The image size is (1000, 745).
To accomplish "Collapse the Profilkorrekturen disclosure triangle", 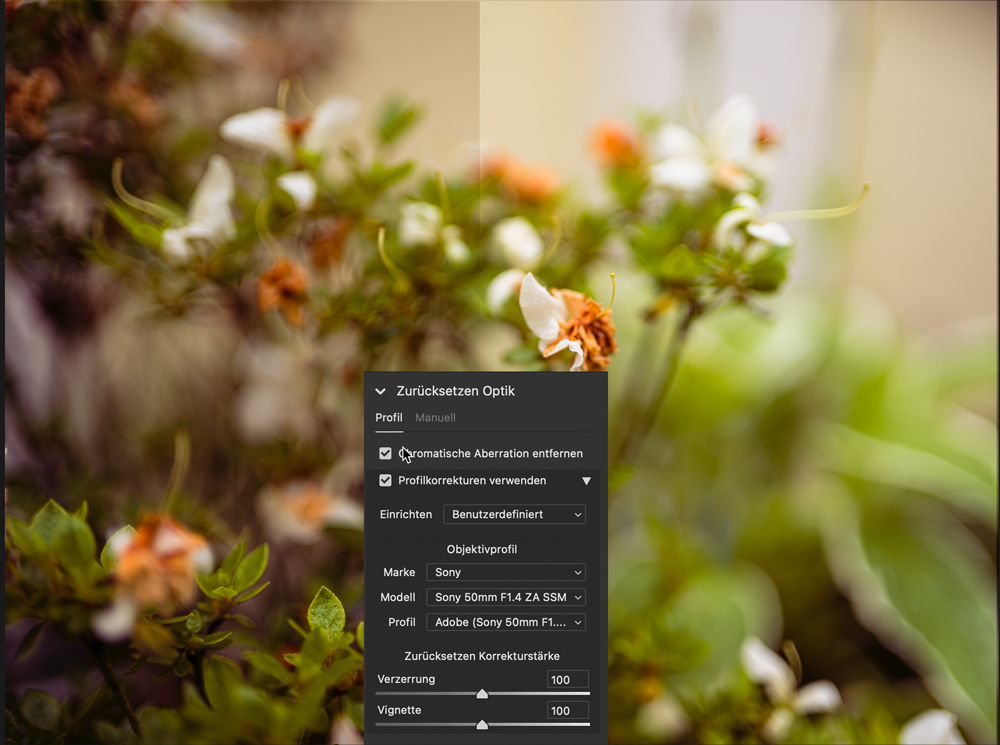I will tap(586, 481).
